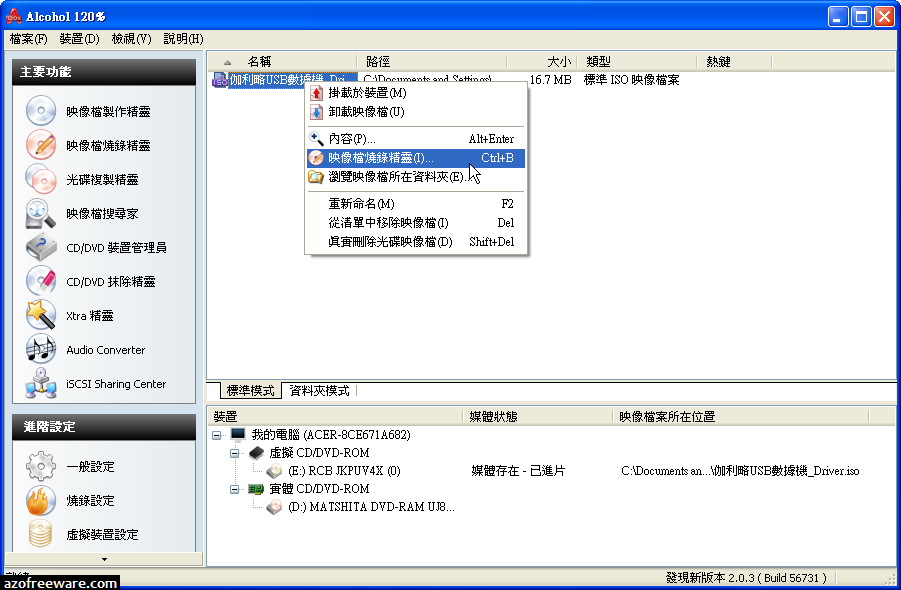
Task: Click the 燒錄設定 label
Action: tap(90, 500)
